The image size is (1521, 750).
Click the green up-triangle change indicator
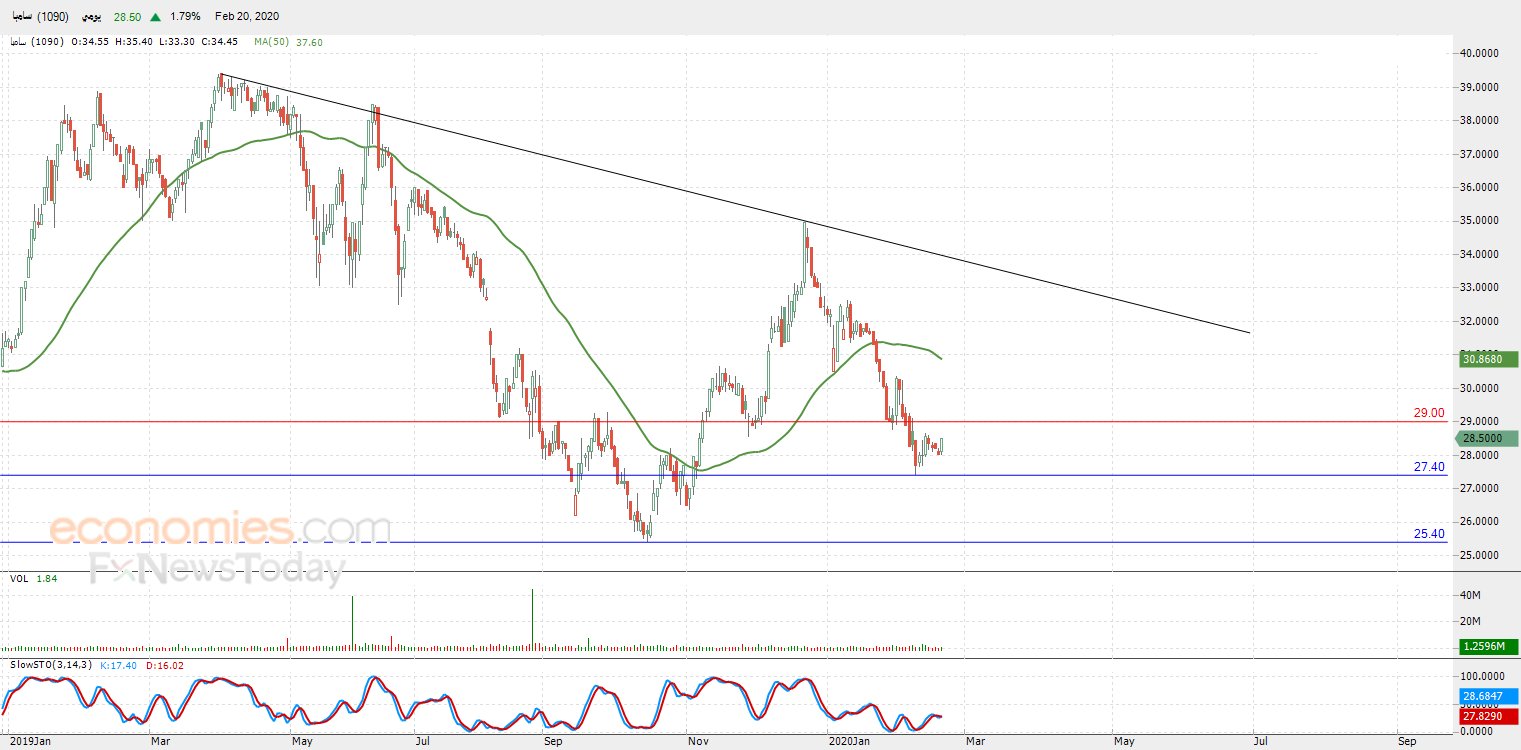155,17
